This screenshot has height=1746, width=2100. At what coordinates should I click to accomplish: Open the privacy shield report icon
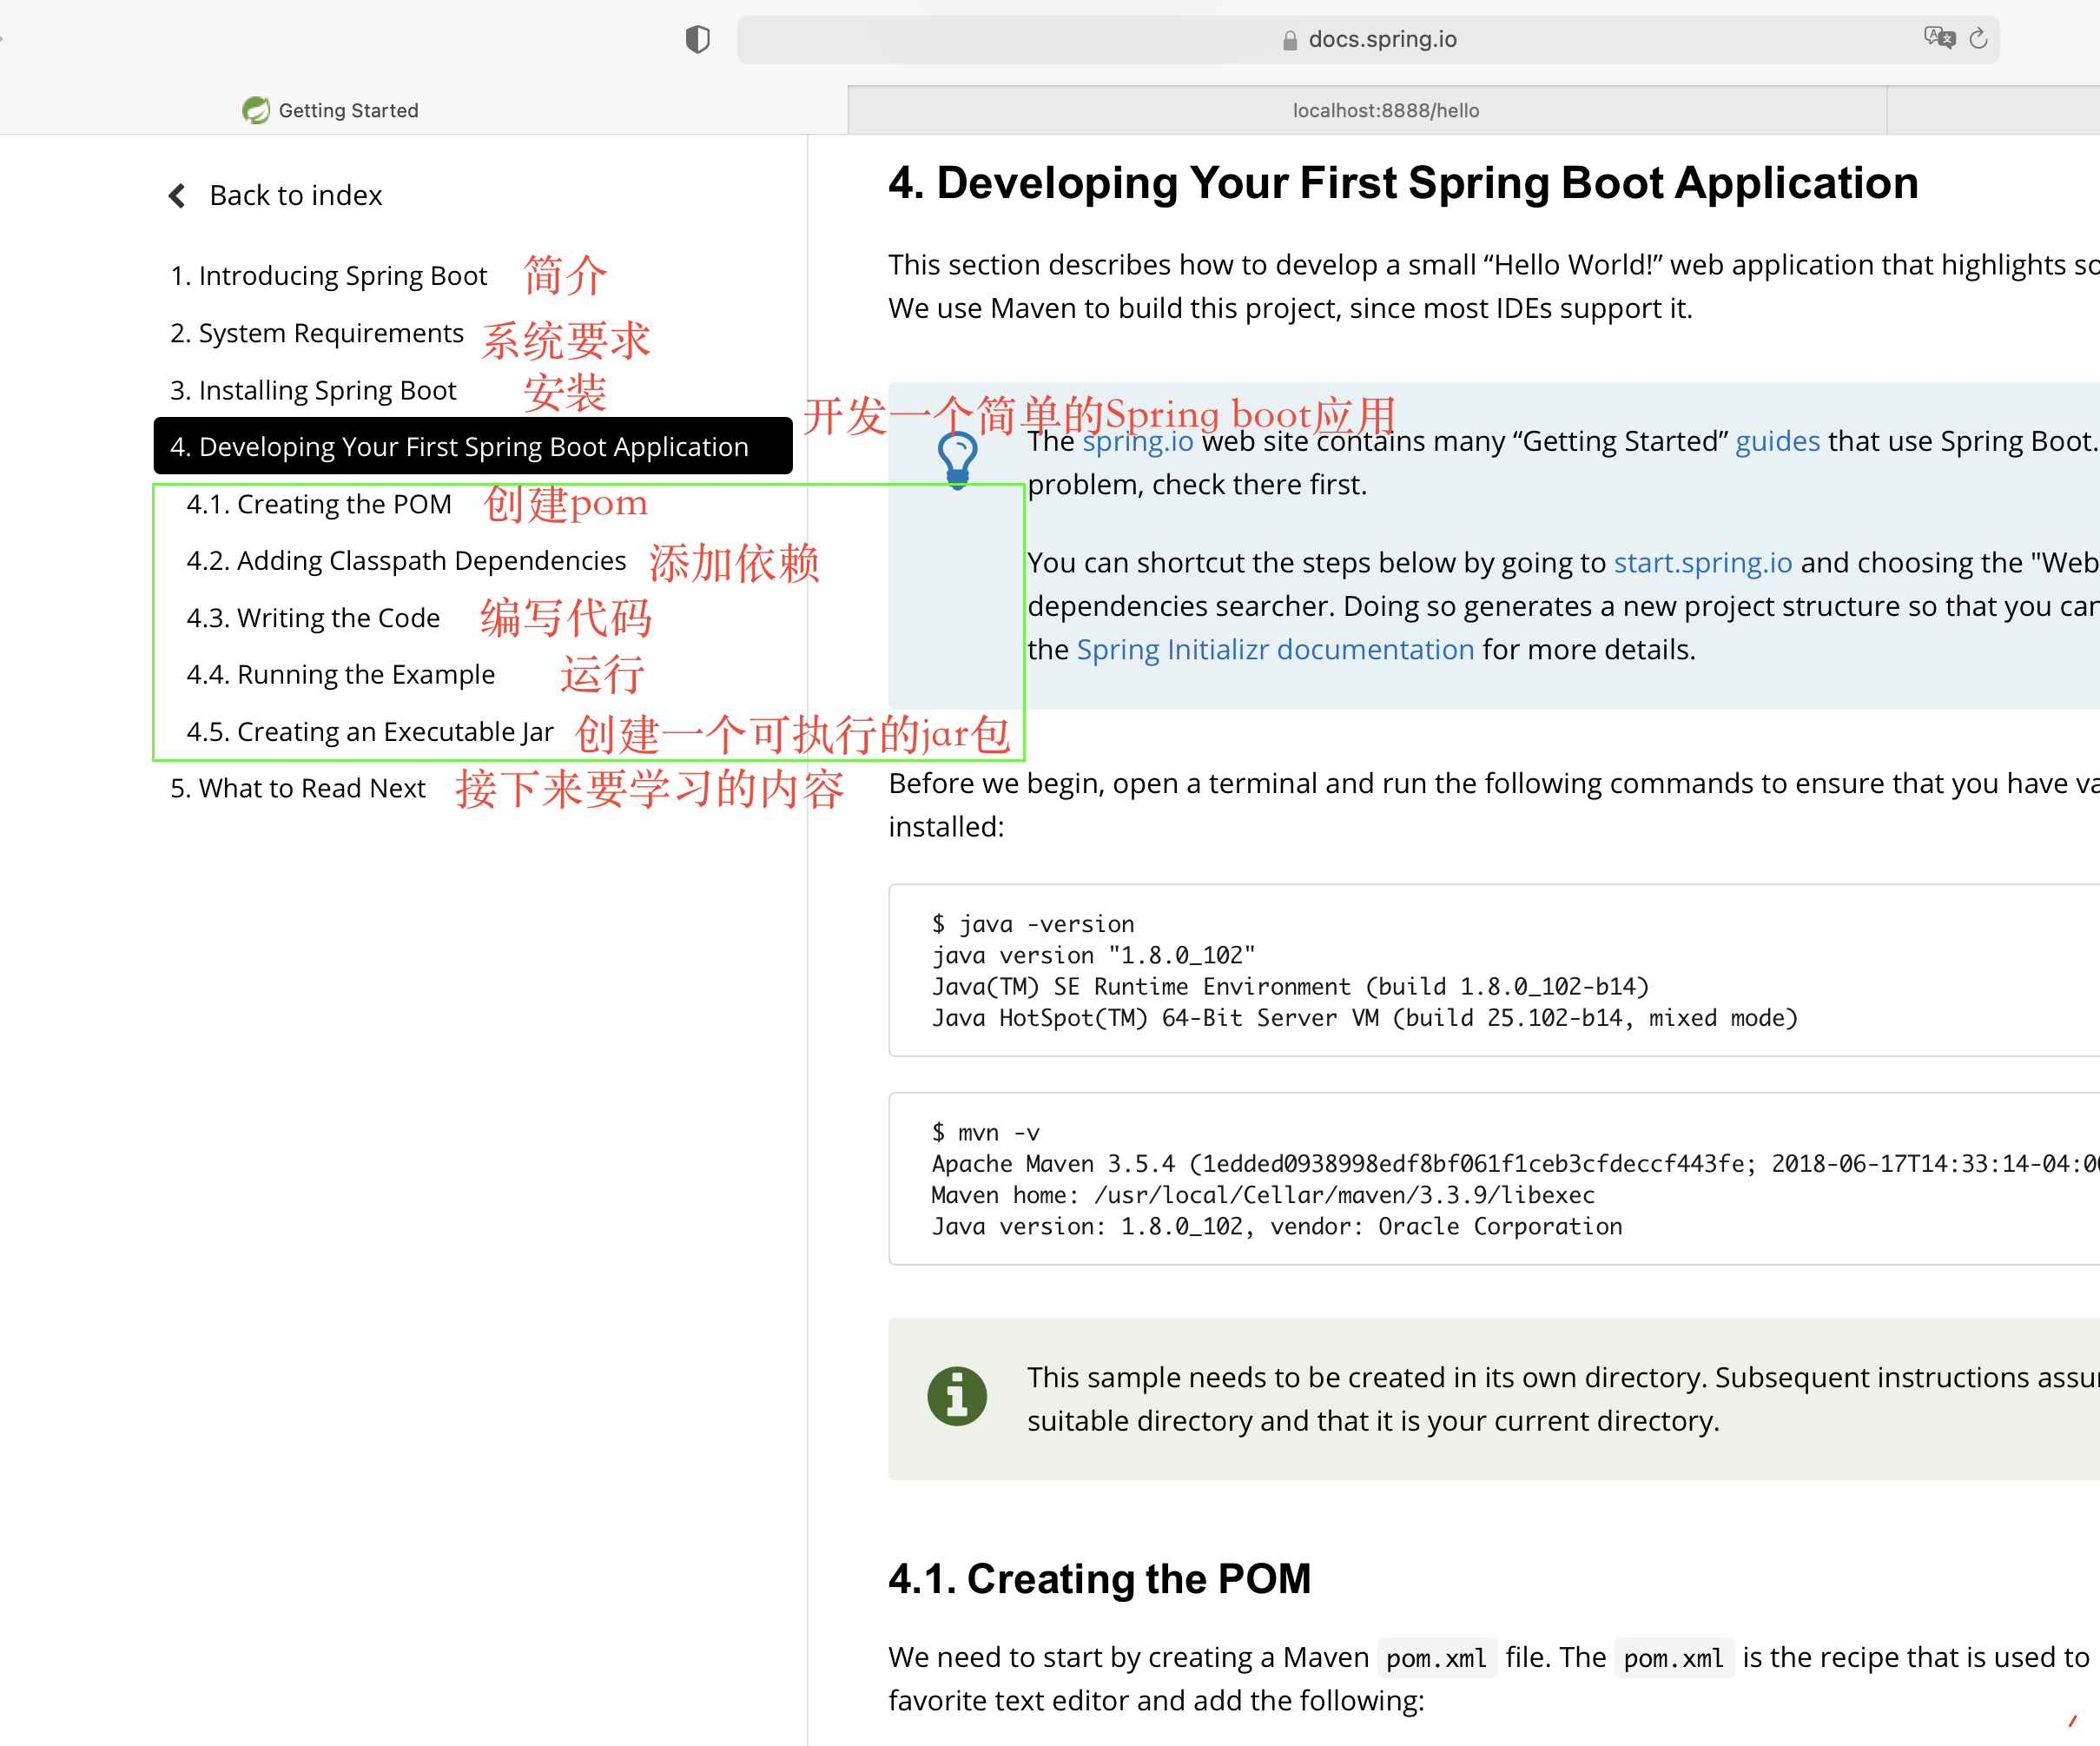point(698,39)
